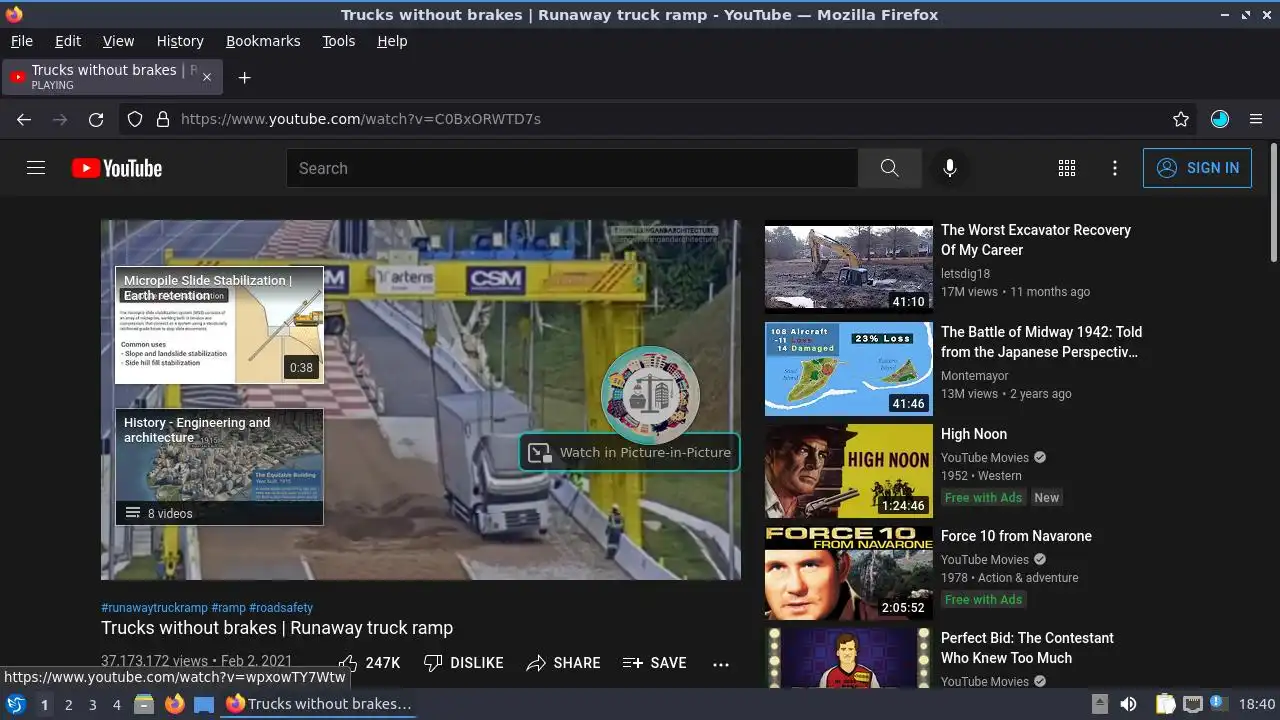Open the volume speaker tray icon
1280x720 pixels.
click(x=1128, y=704)
